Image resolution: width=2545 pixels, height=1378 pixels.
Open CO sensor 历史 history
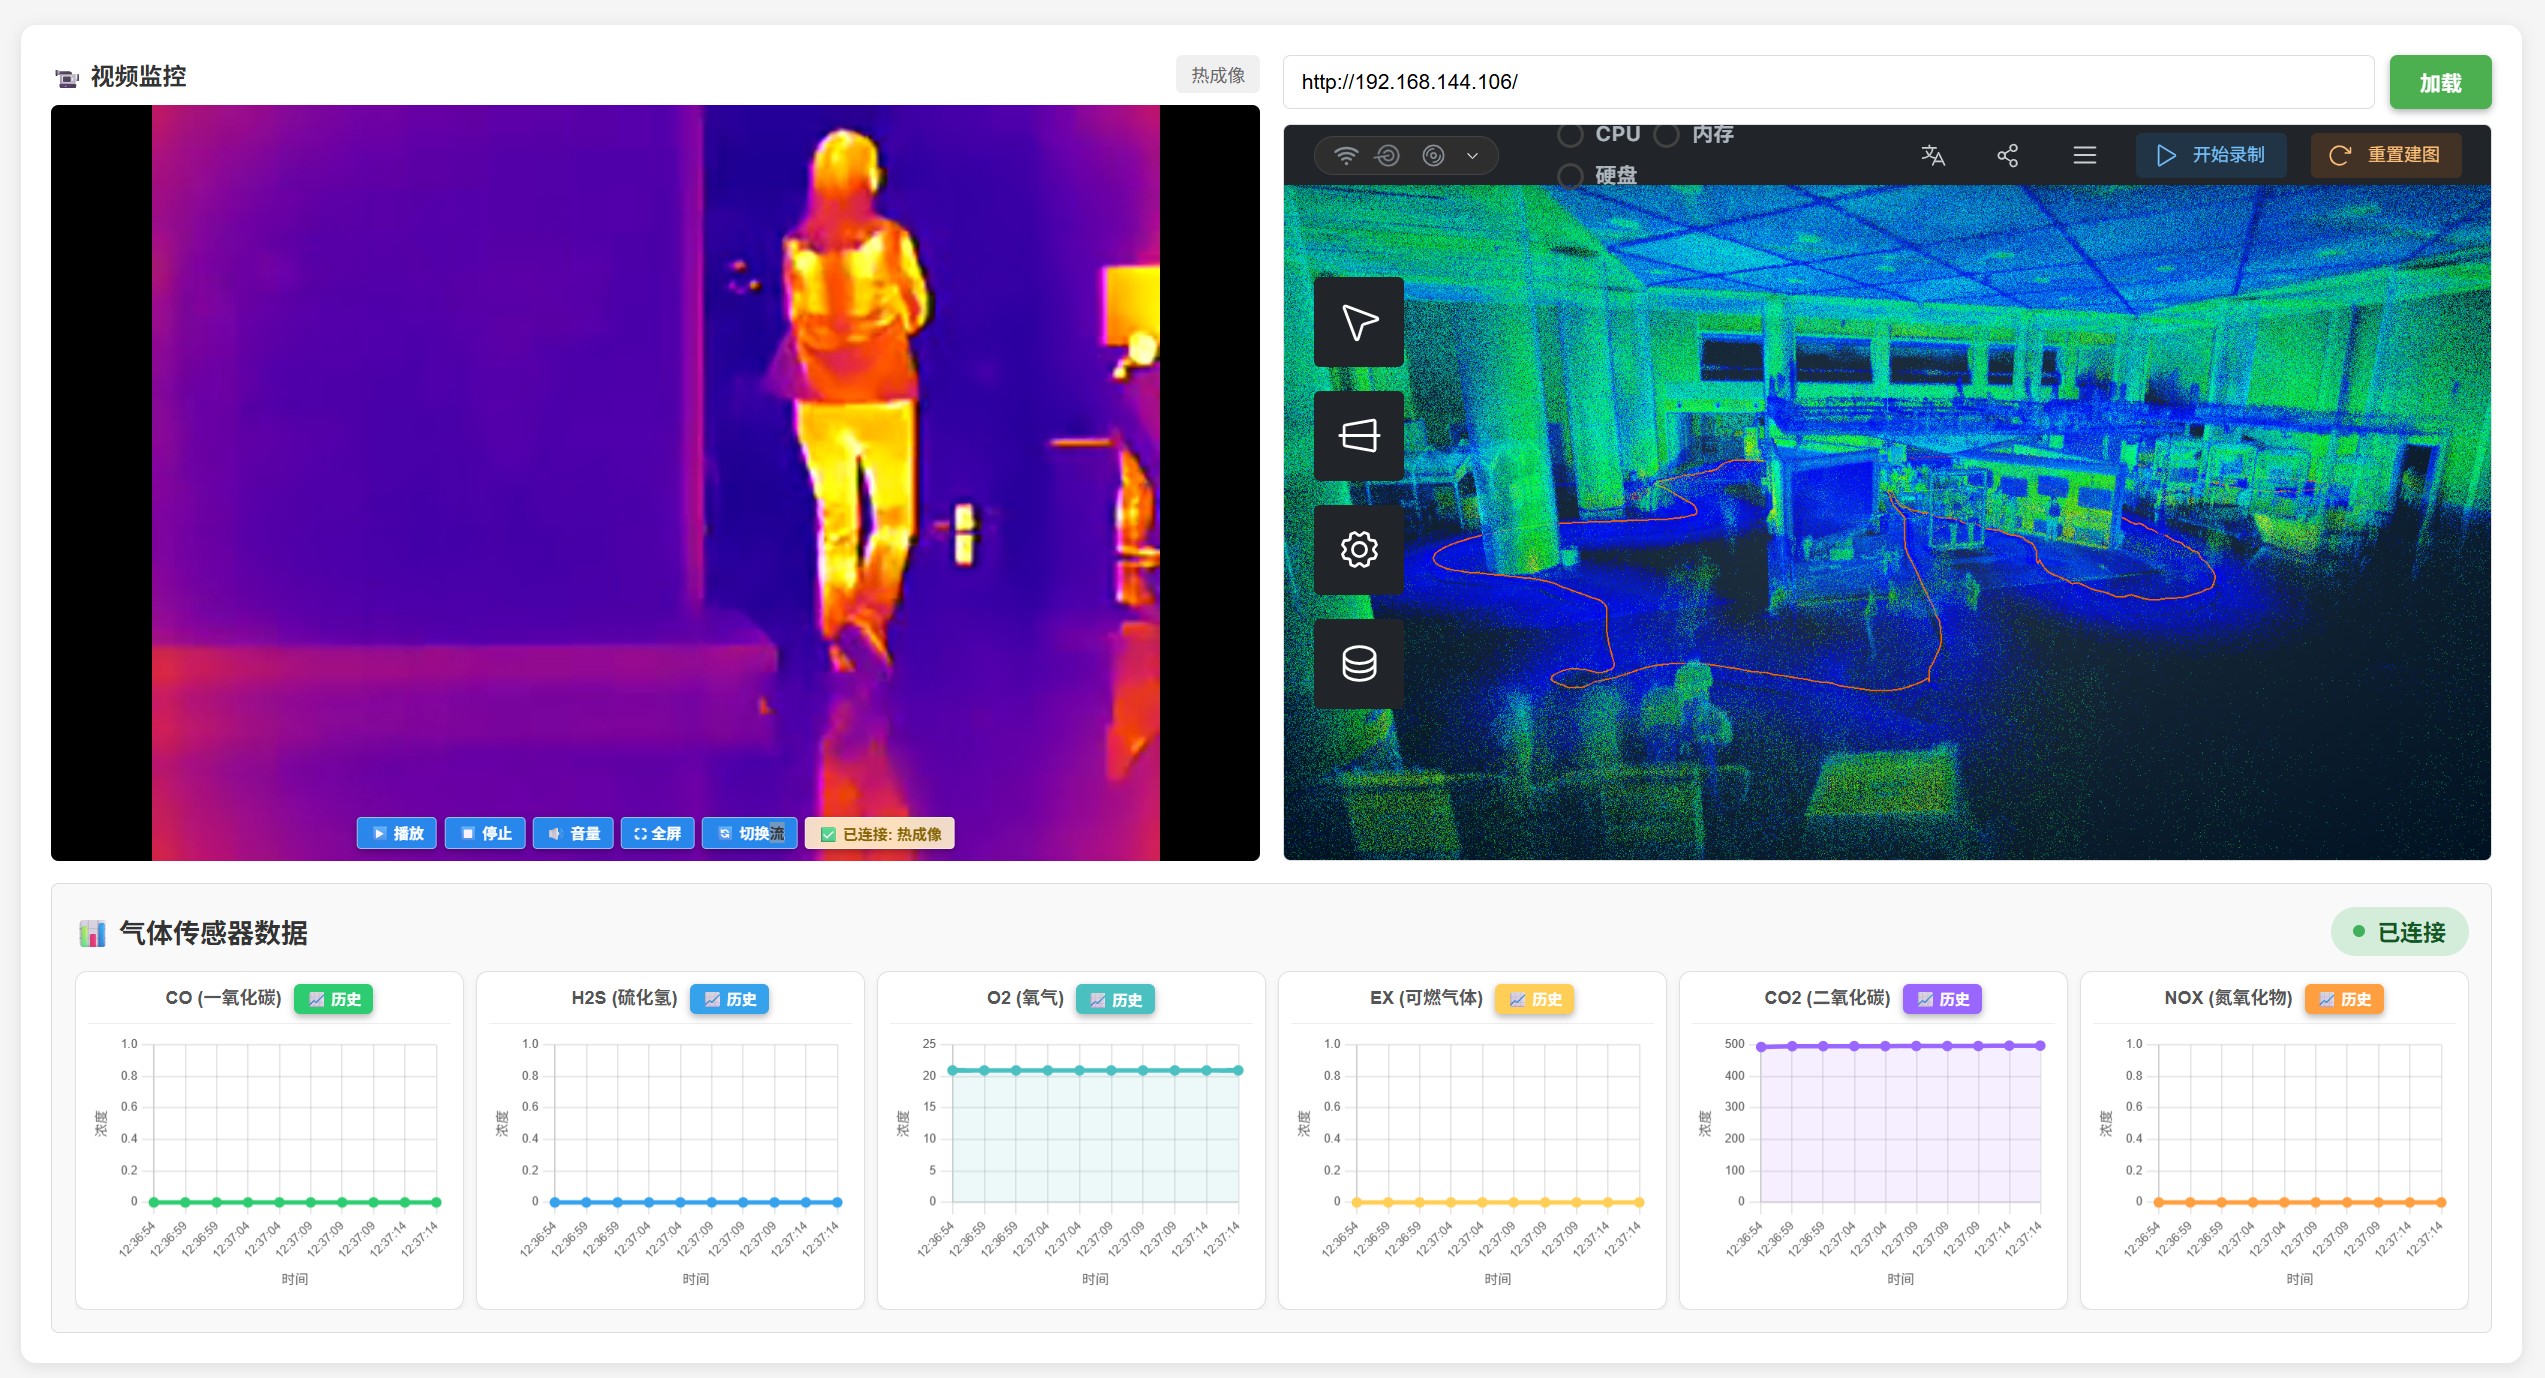pyautogui.click(x=334, y=999)
